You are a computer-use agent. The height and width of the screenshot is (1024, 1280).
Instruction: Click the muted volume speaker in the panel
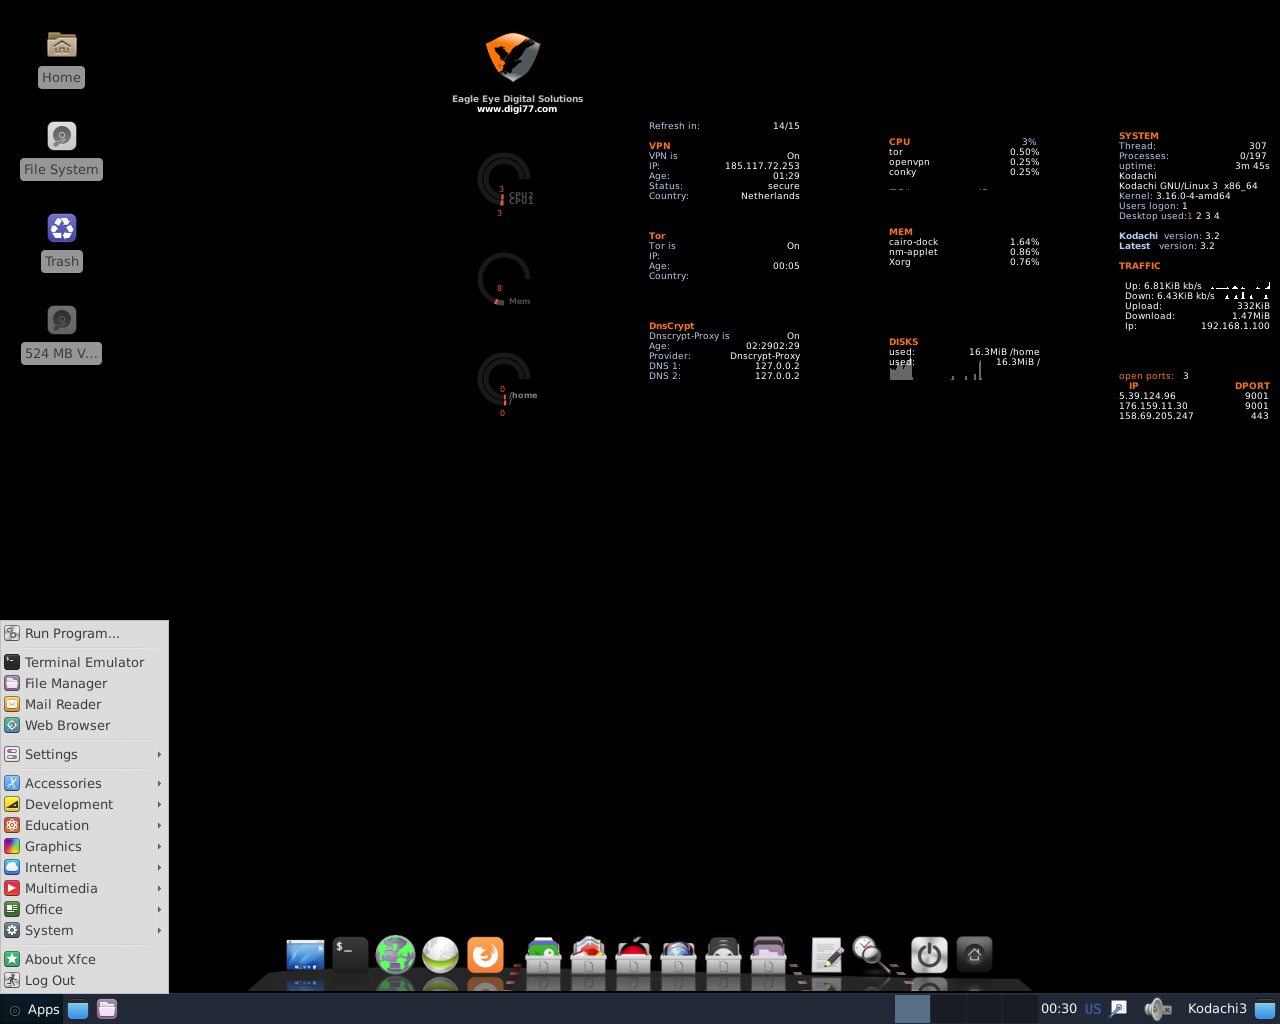pos(1157,1009)
